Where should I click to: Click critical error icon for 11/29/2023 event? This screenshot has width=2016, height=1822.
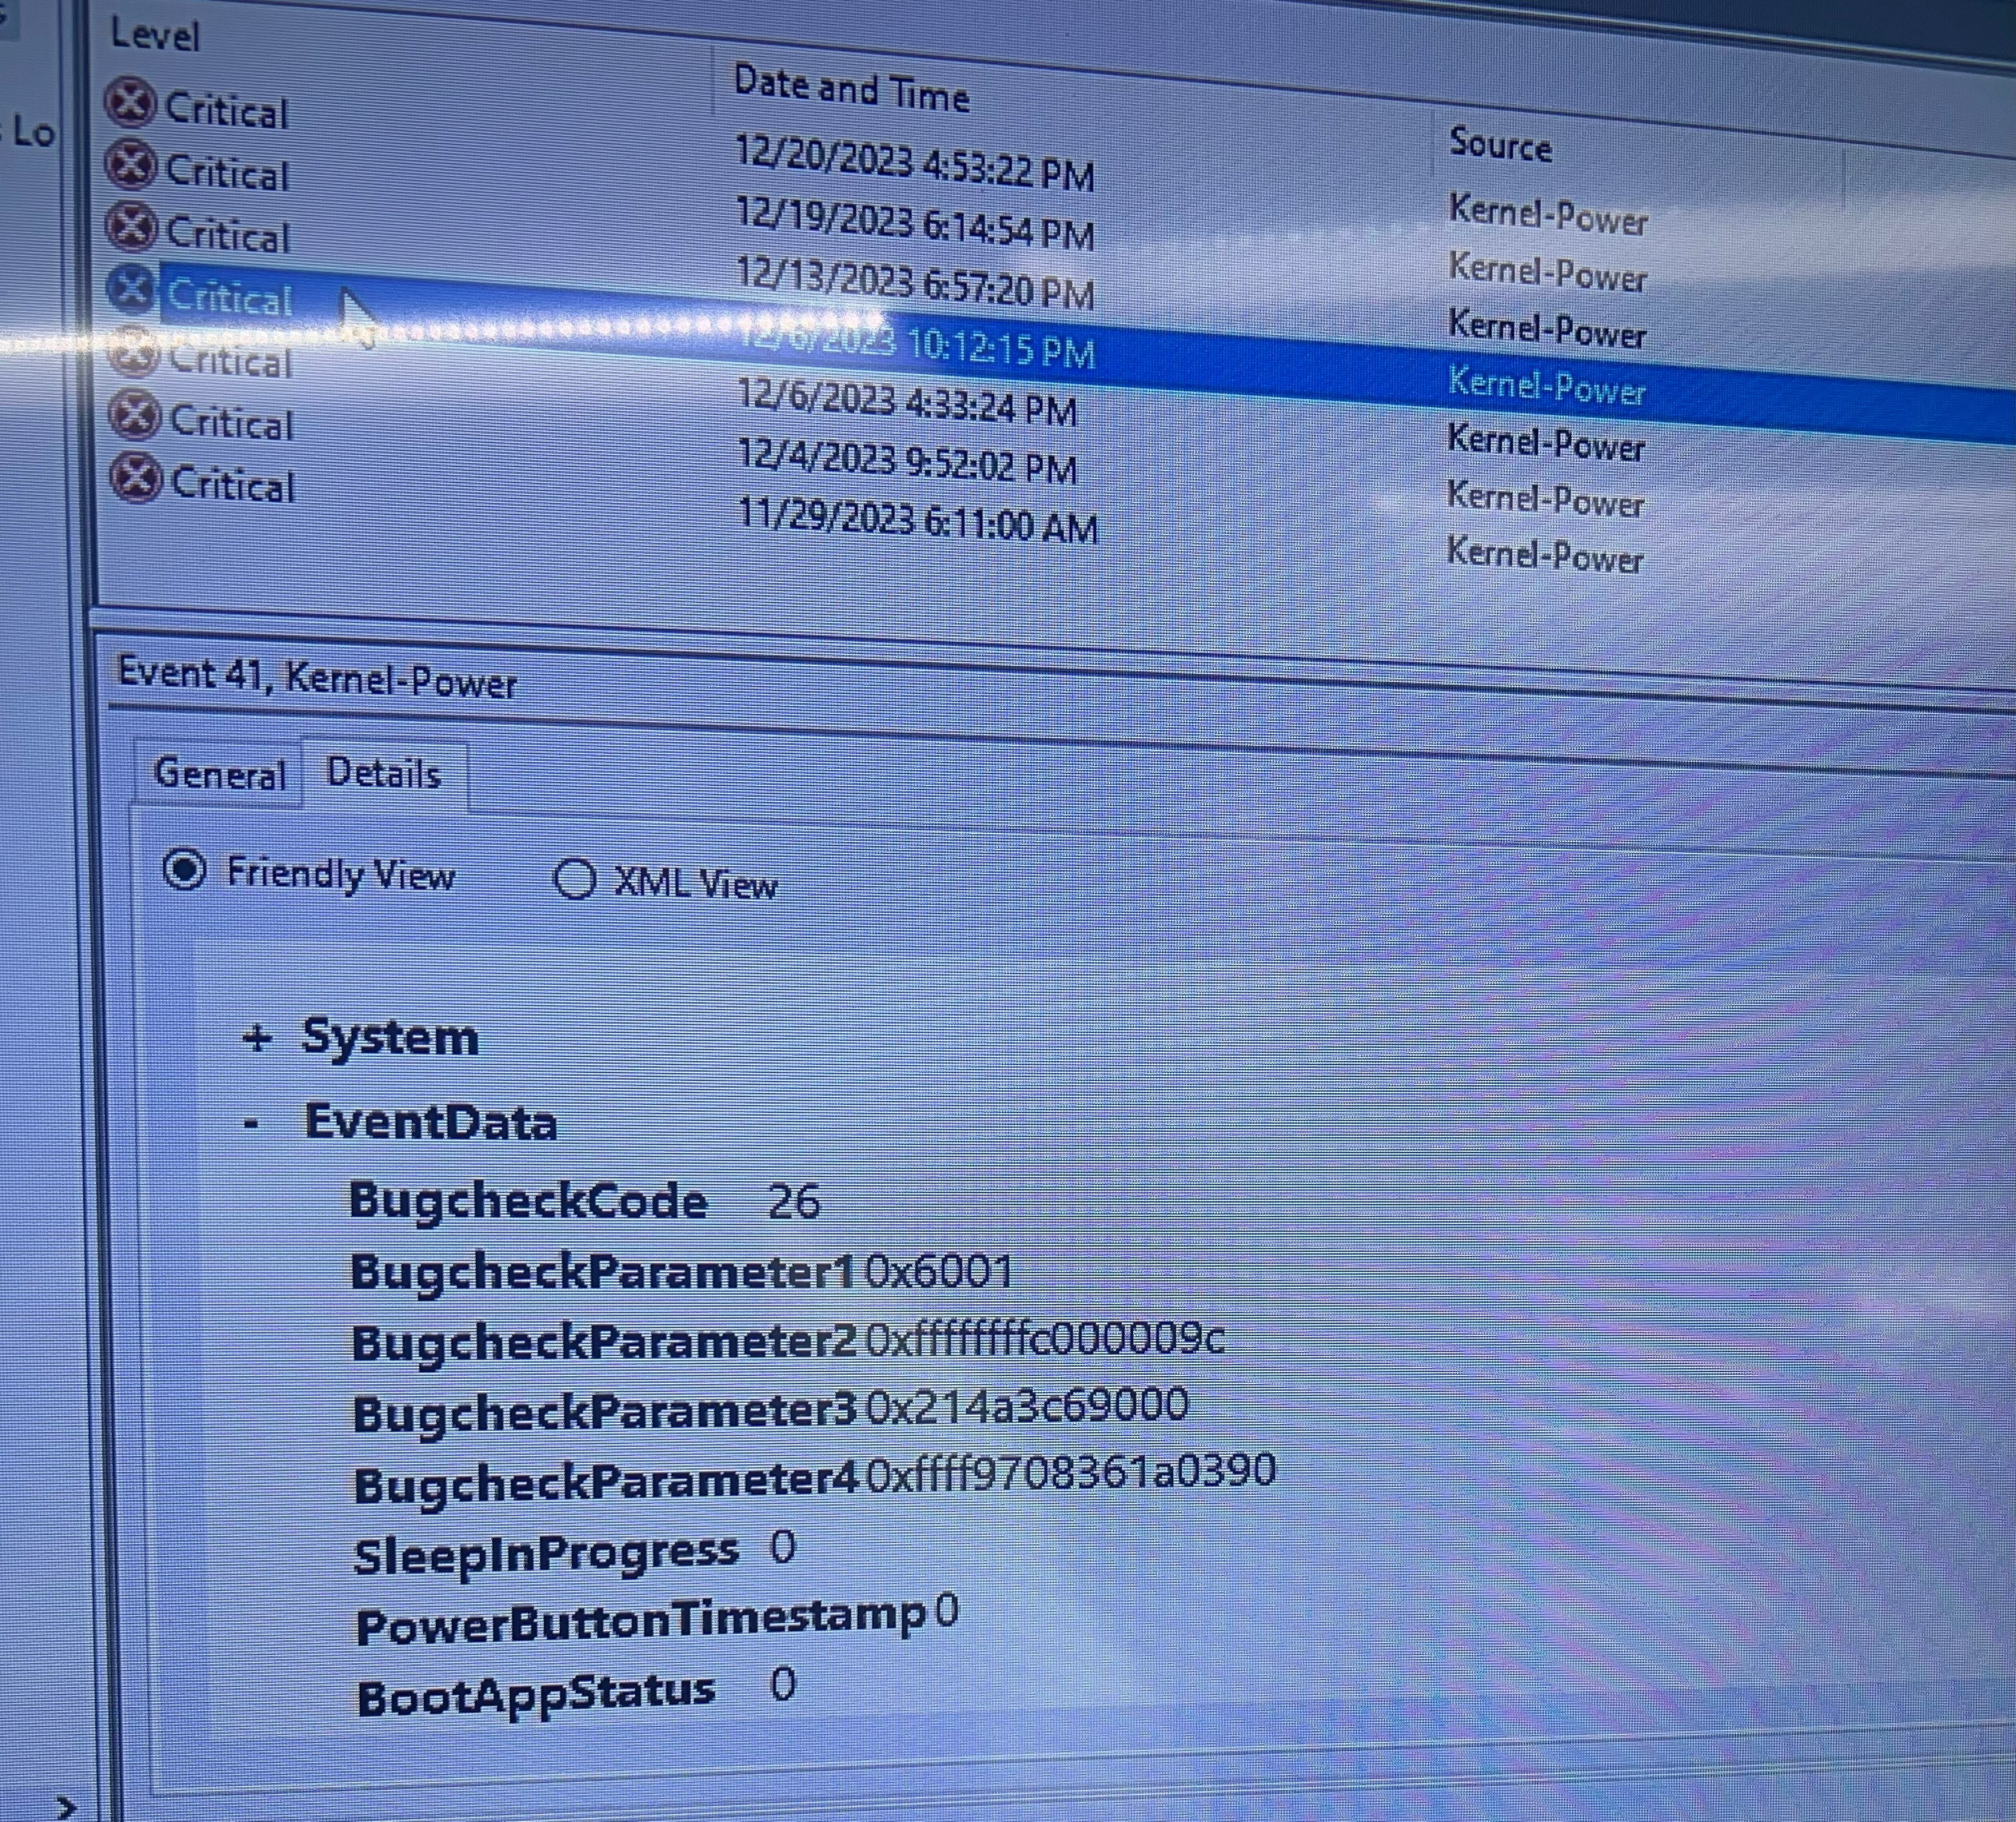point(136,477)
